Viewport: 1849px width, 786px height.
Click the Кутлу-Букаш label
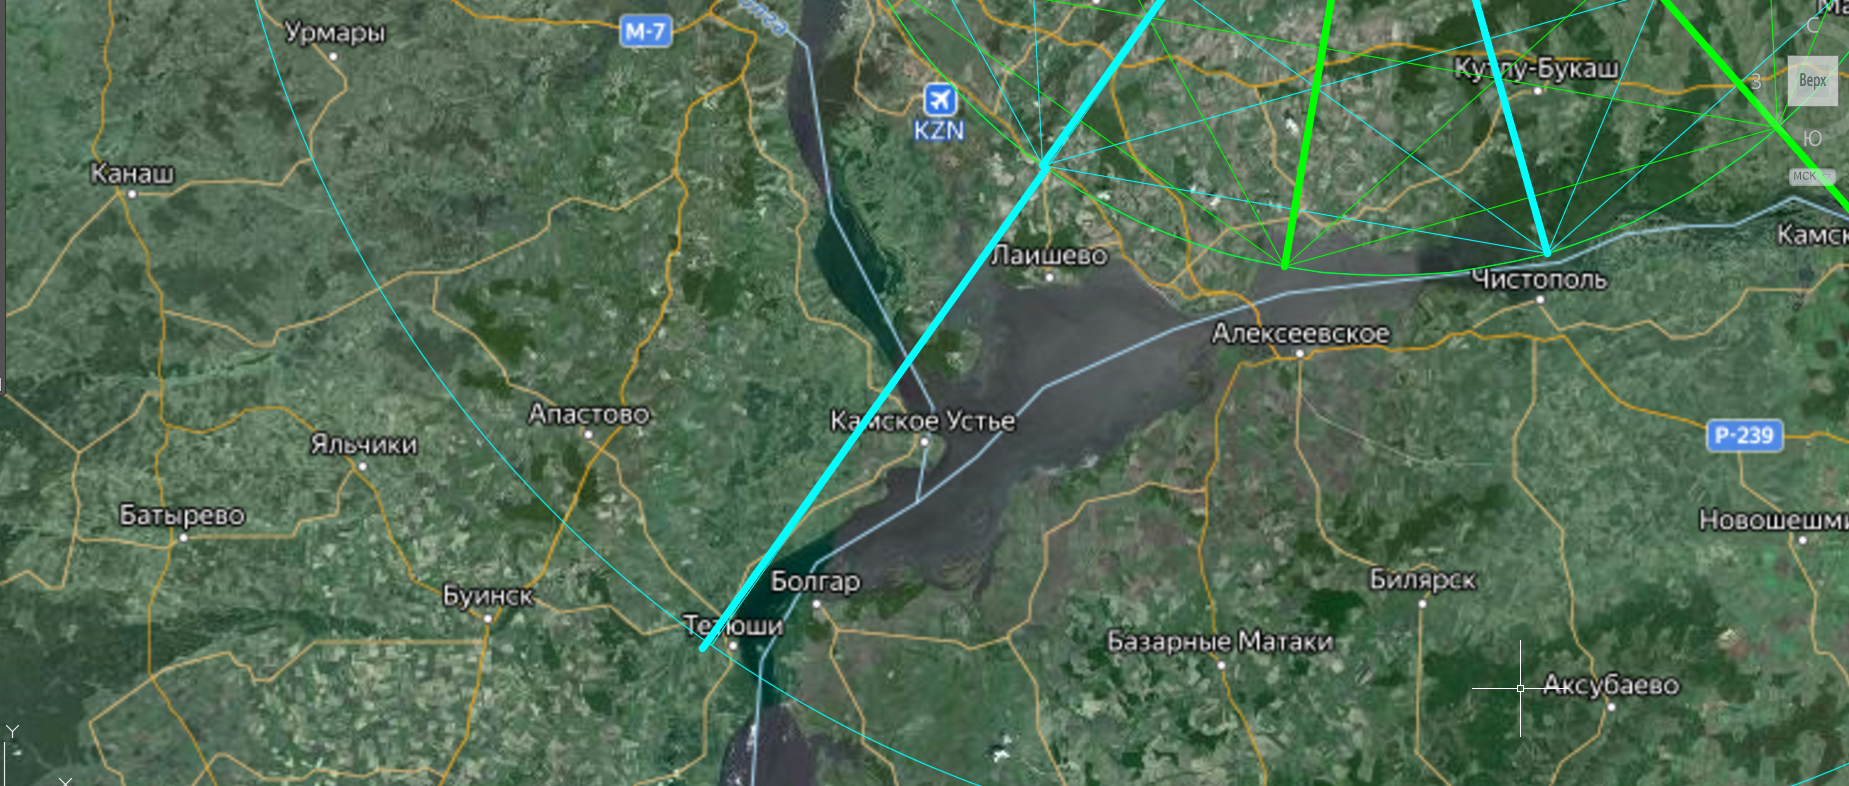[x=1536, y=68]
